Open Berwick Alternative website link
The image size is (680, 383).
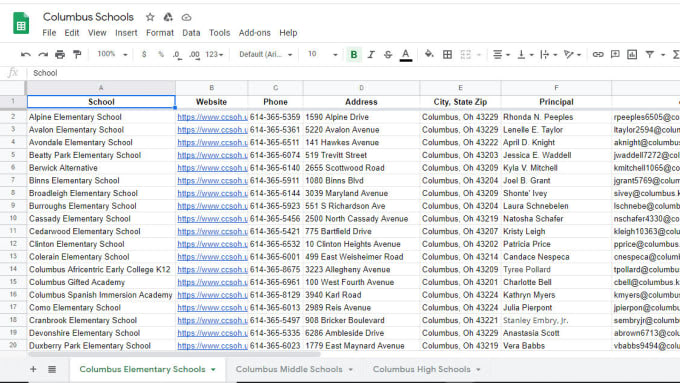212,168
